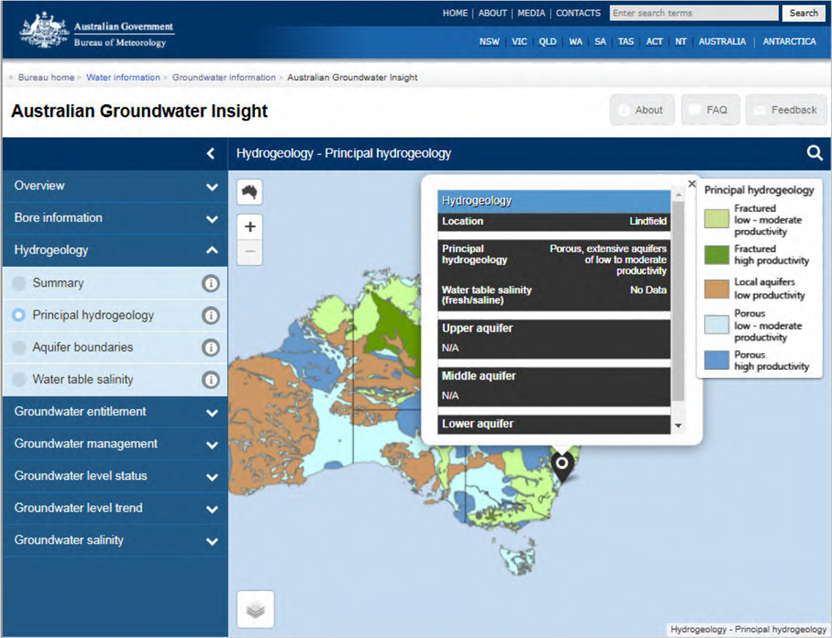This screenshot has height=638, width=832.
Task: Open the magnifier search icon in map header
Action: (x=814, y=153)
